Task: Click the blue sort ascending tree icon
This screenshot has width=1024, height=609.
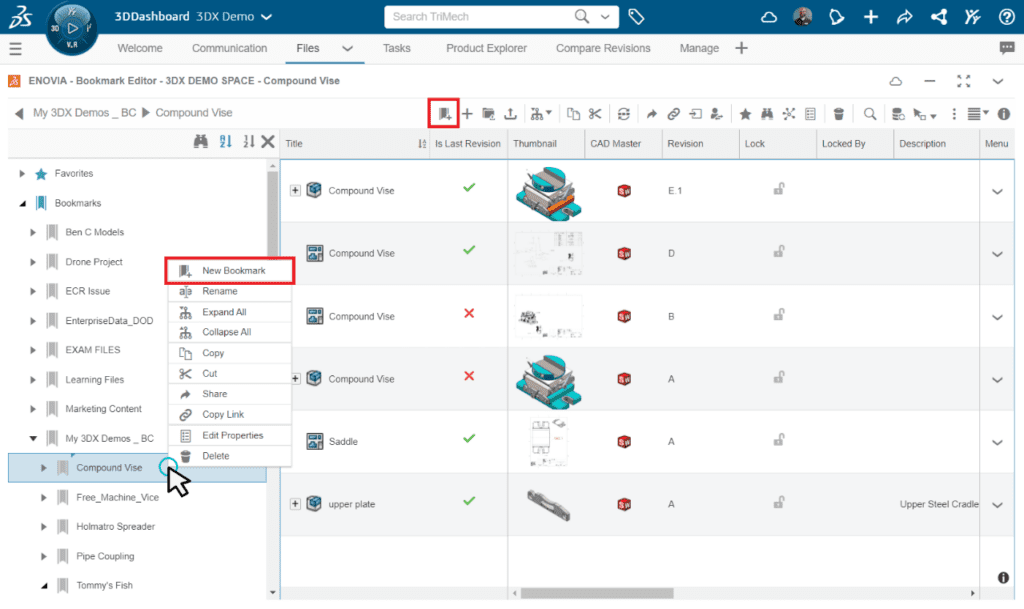Action: click(225, 141)
